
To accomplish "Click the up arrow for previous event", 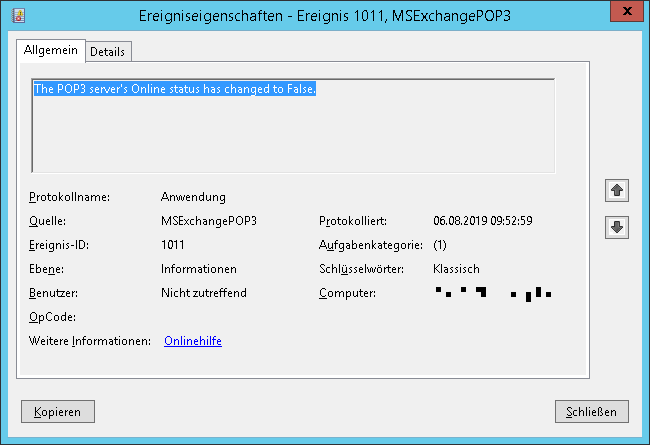I will (x=617, y=189).
